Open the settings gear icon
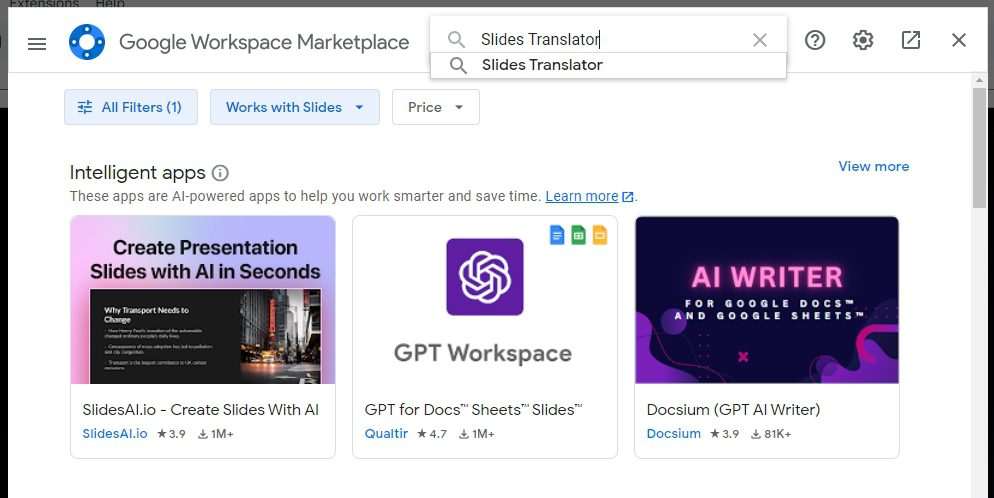Image resolution: width=994 pixels, height=498 pixels. point(863,40)
